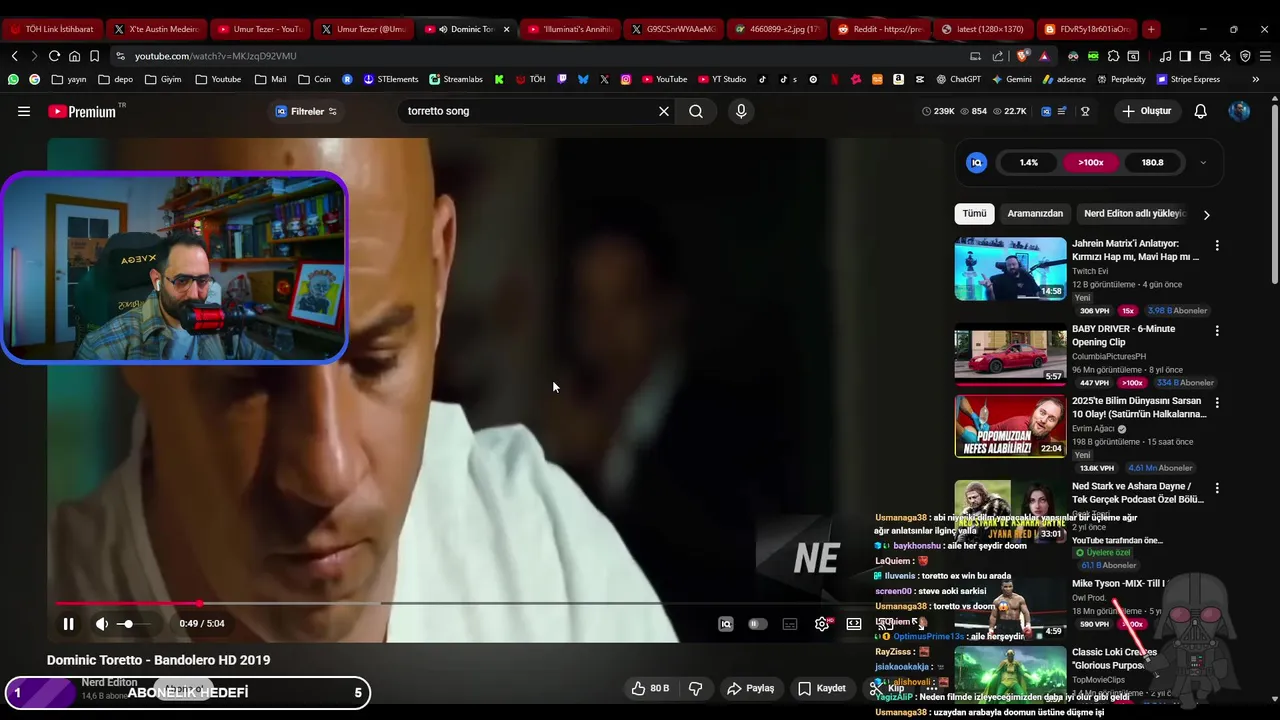
Task: Open the ChatGPT bookmark
Action: (x=959, y=79)
